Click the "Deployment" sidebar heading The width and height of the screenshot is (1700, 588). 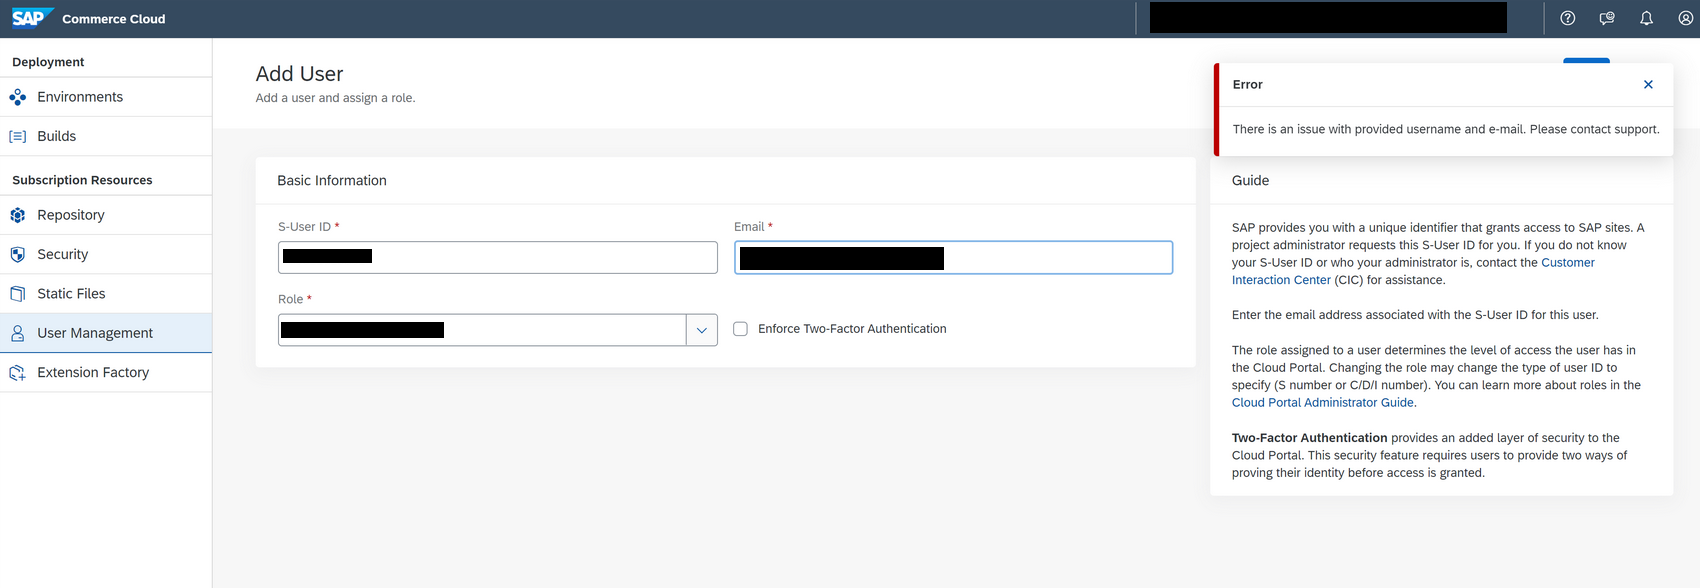pos(48,62)
